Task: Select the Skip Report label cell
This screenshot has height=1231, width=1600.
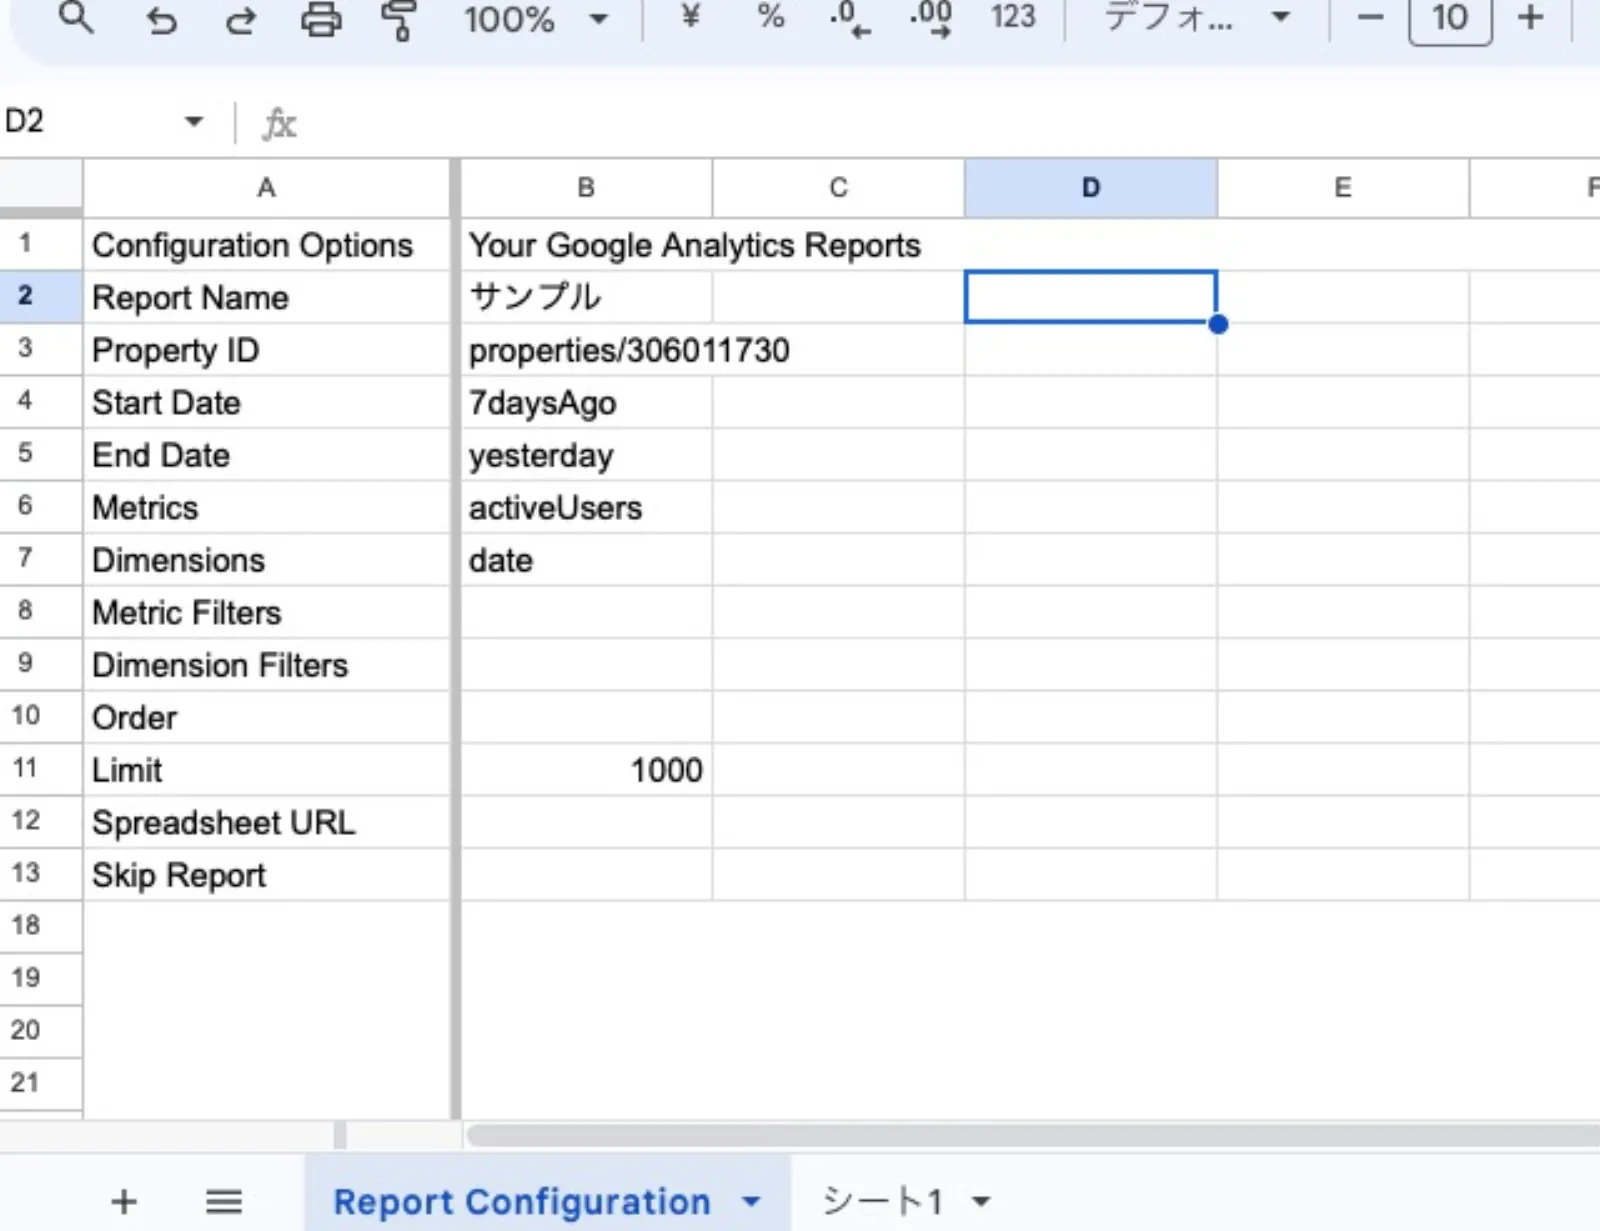Action: pyautogui.click(x=266, y=875)
